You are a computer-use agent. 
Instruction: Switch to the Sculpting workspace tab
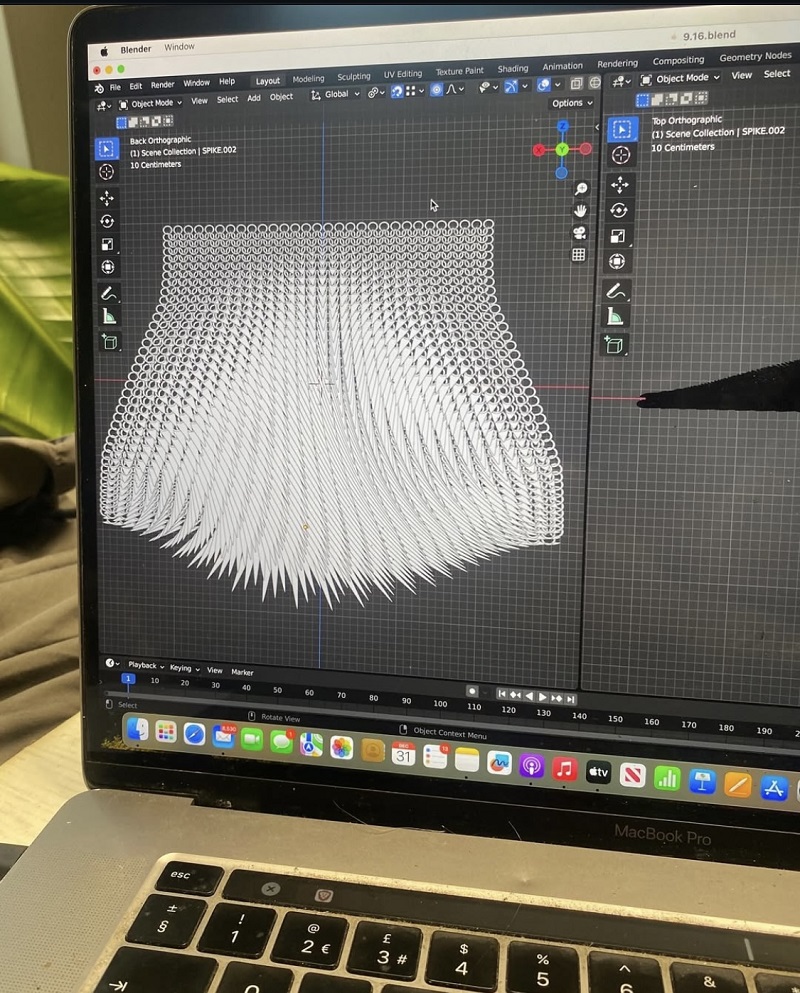point(353,77)
